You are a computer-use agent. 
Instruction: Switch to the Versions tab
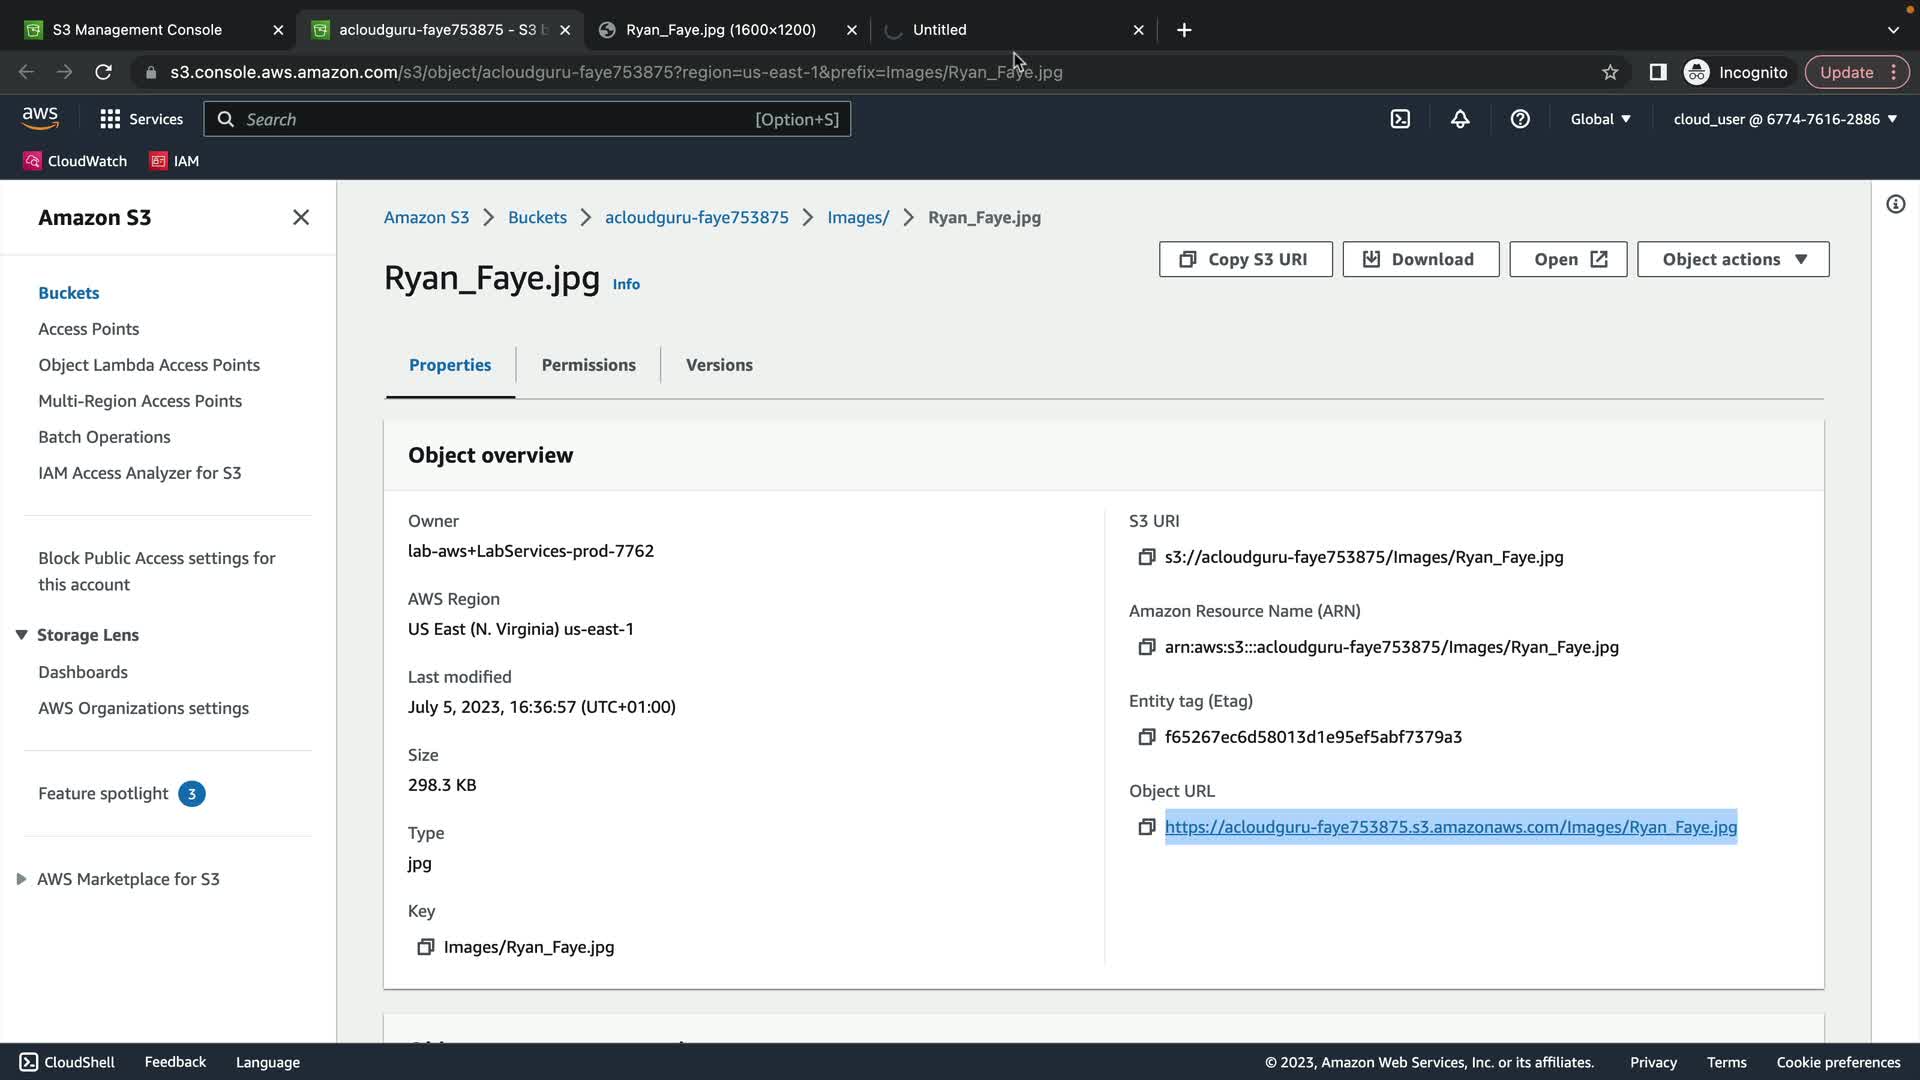coord(719,365)
